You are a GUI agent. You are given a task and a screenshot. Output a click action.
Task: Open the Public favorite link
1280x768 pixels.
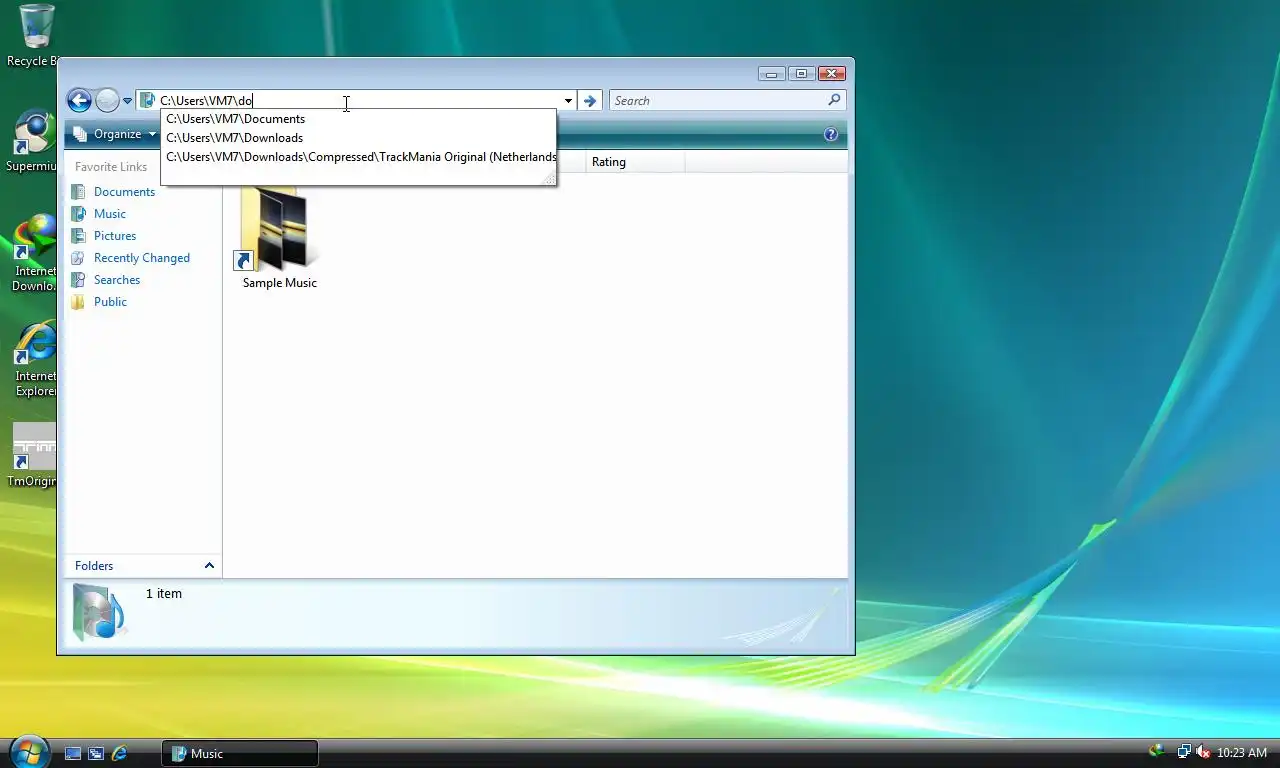(110, 302)
